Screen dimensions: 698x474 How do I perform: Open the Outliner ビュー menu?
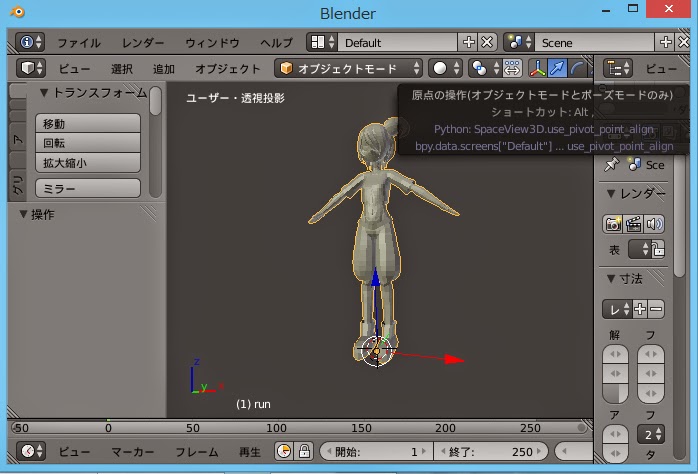(661, 69)
